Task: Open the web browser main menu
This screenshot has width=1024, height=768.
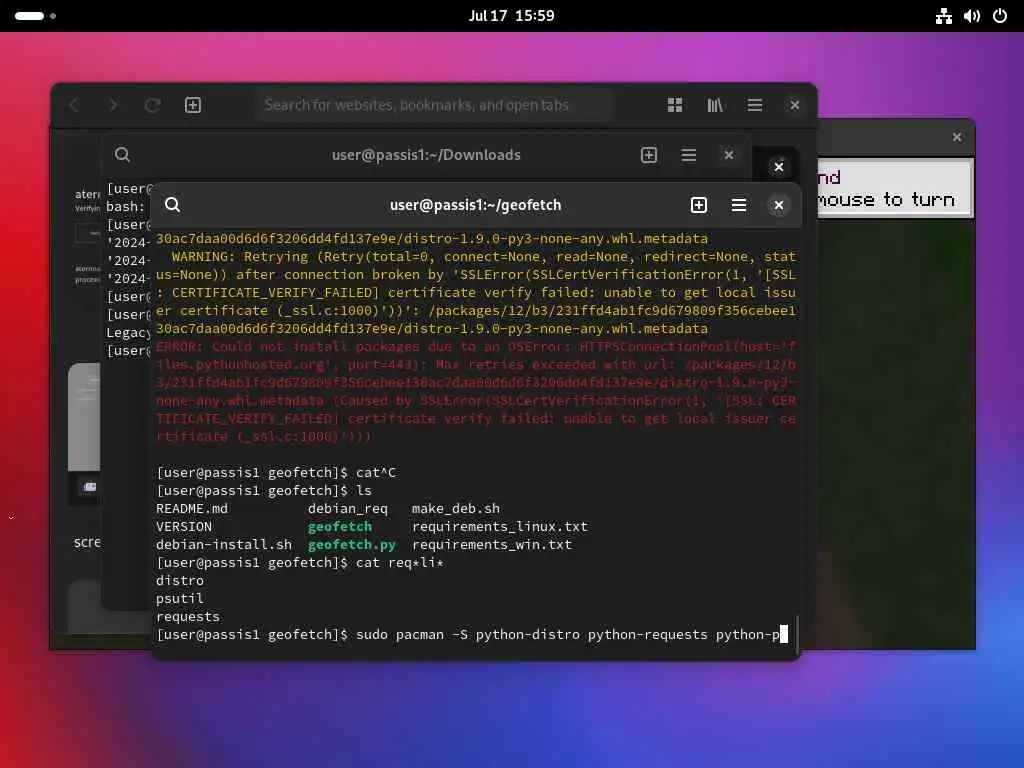Action: pyautogui.click(x=754, y=105)
